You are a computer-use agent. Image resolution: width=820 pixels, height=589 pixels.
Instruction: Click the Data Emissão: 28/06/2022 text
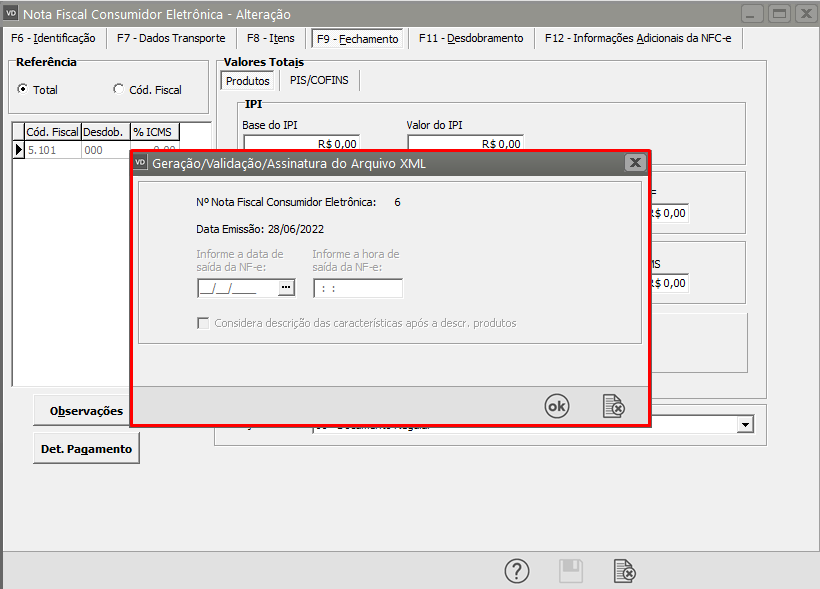260,229
